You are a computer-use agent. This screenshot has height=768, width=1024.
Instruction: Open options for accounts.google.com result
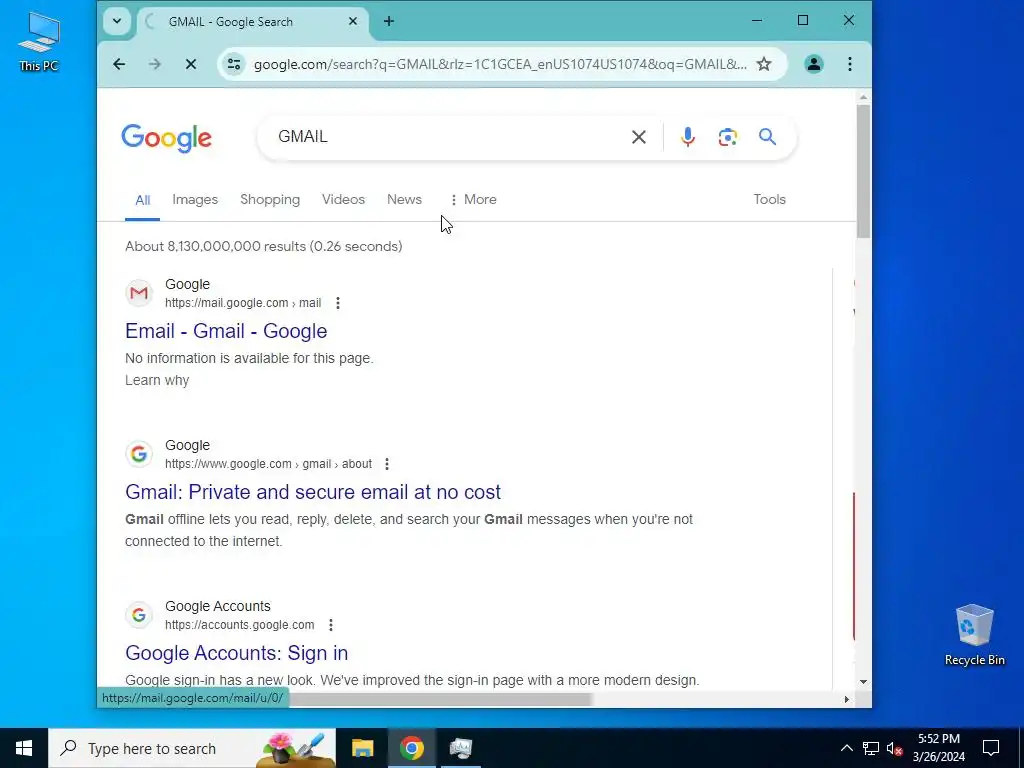click(x=331, y=625)
